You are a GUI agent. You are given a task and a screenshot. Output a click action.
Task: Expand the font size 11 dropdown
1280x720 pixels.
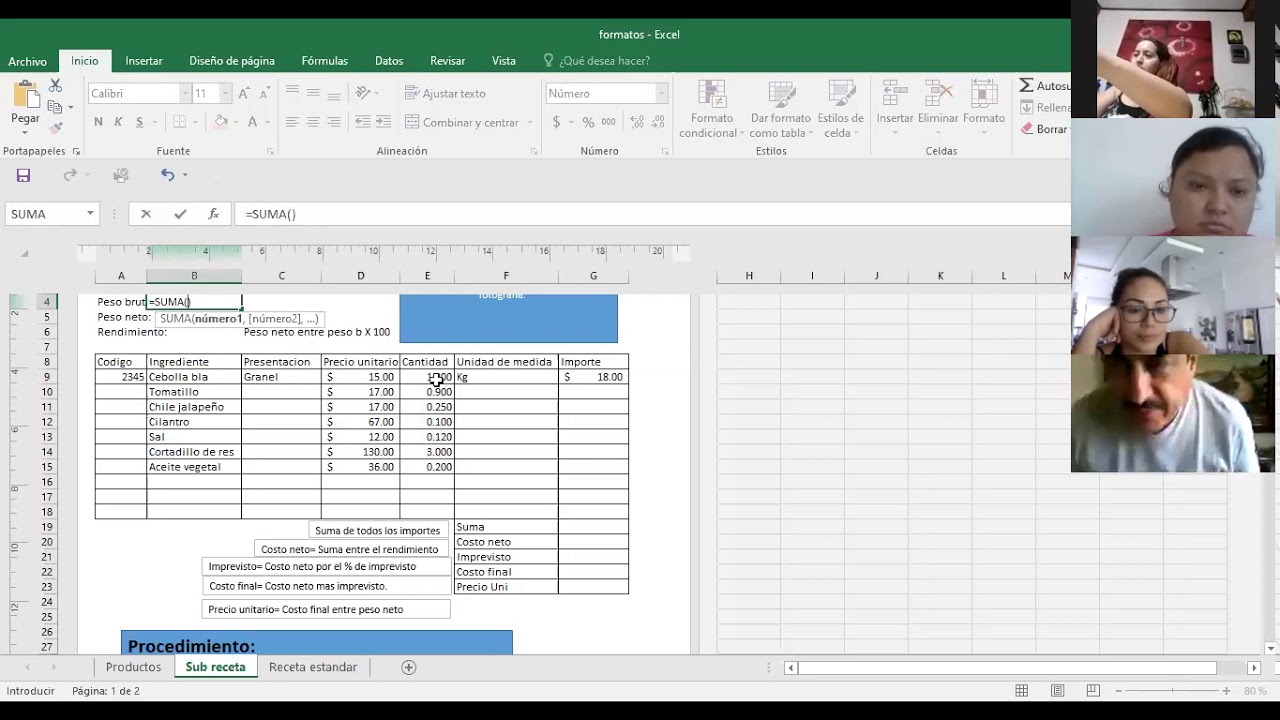tap(225, 93)
